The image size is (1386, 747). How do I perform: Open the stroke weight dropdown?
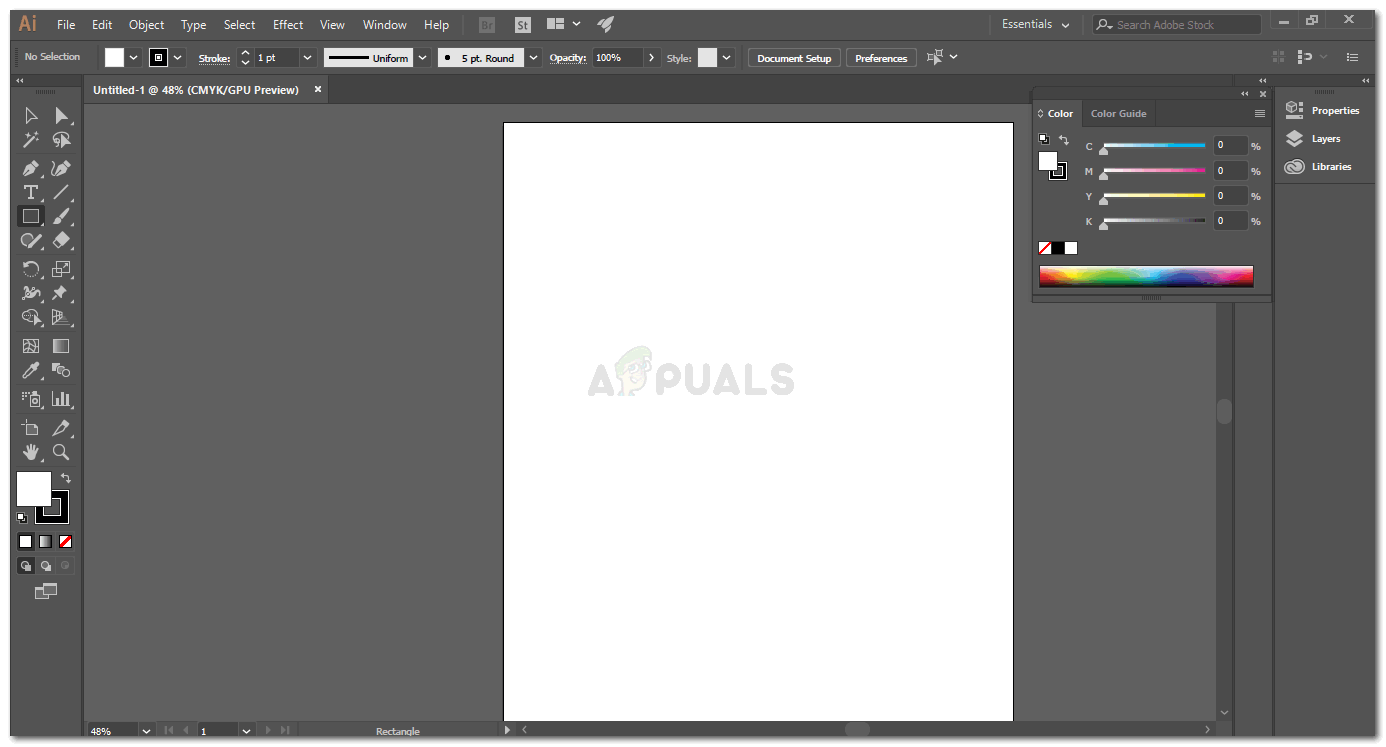coord(307,58)
